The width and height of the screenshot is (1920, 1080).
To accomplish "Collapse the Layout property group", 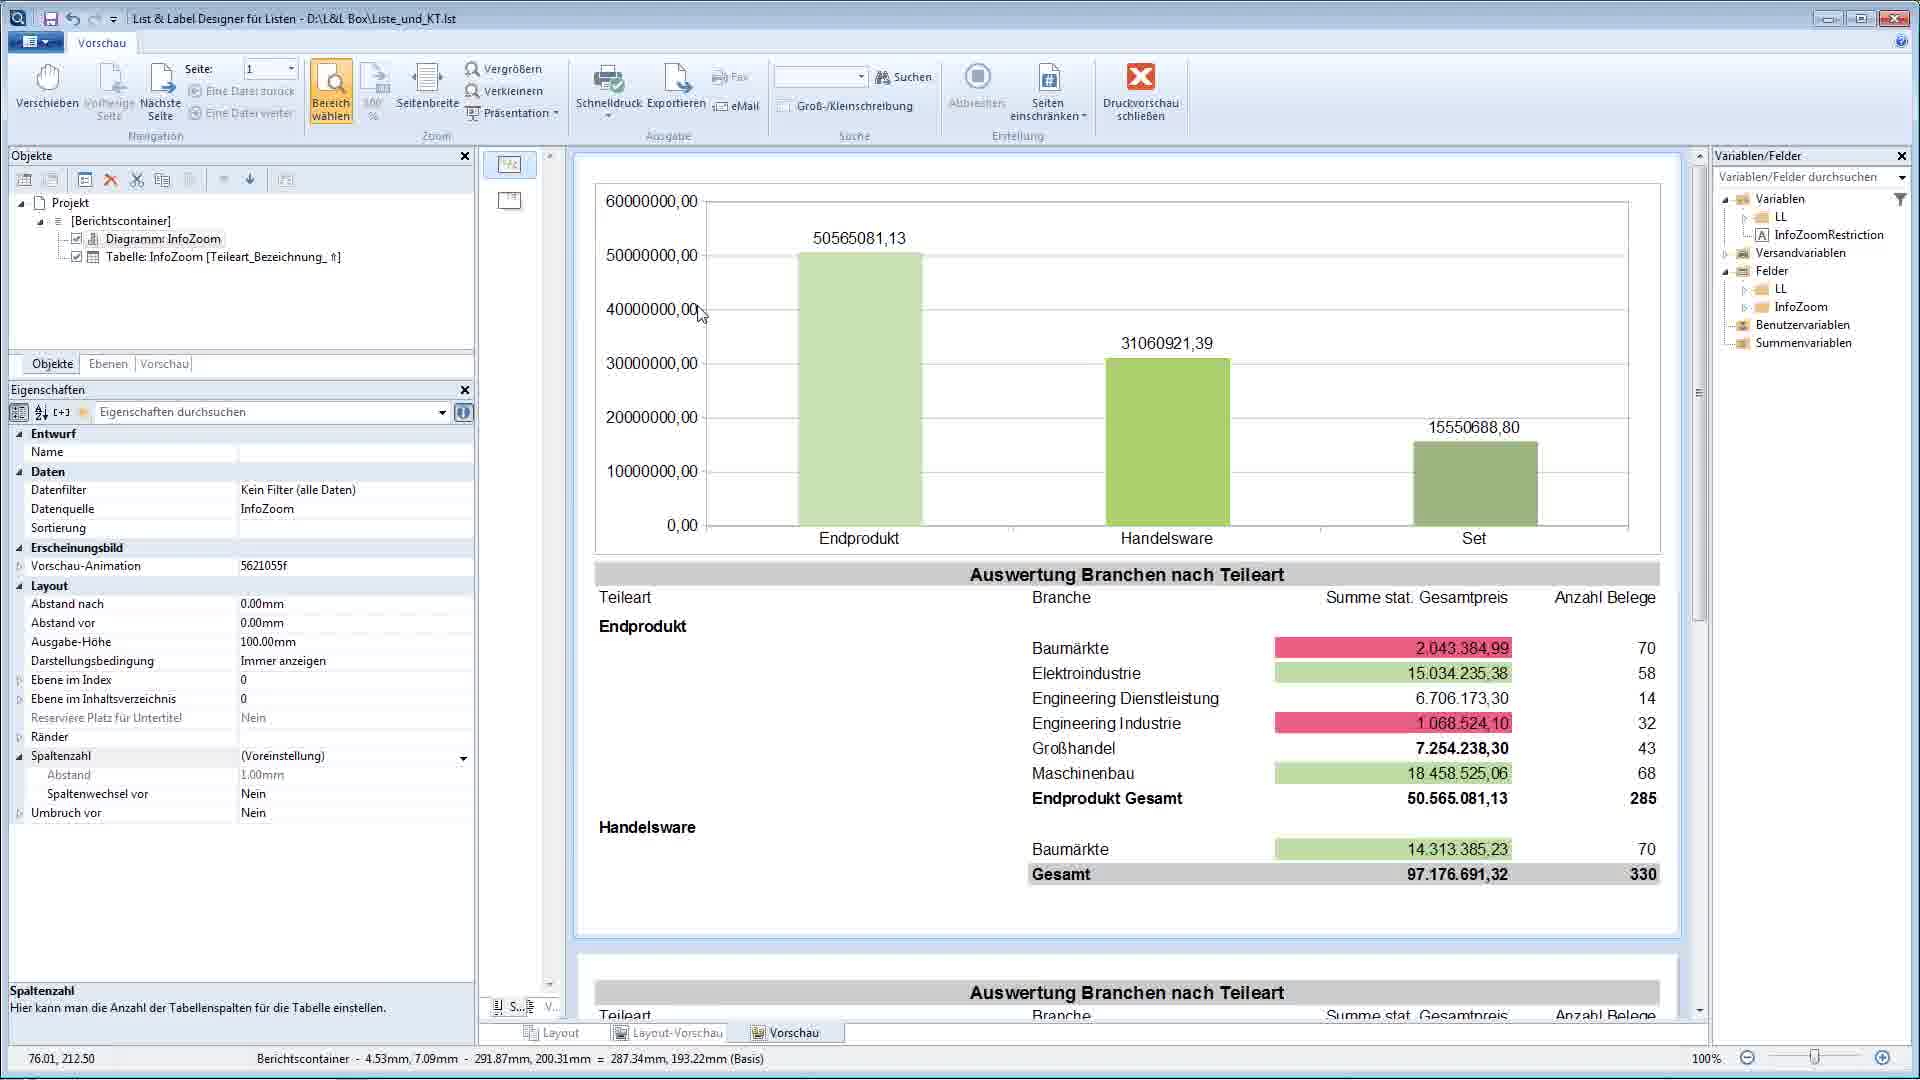I will click(19, 586).
